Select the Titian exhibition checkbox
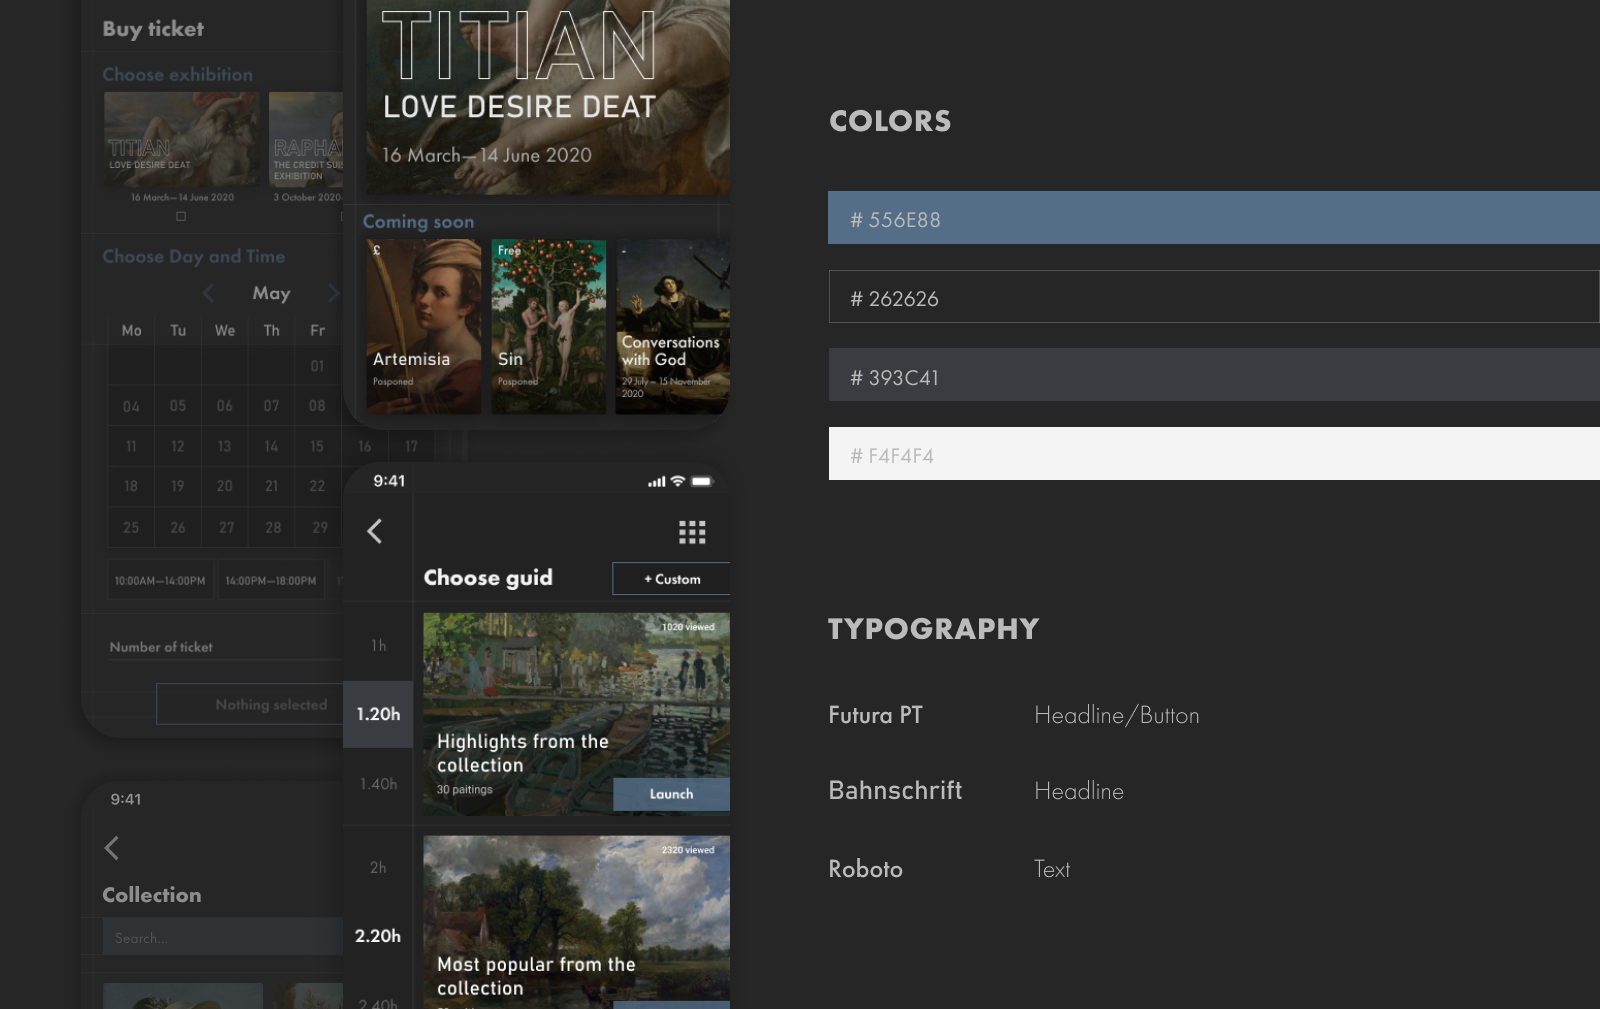 tap(181, 216)
